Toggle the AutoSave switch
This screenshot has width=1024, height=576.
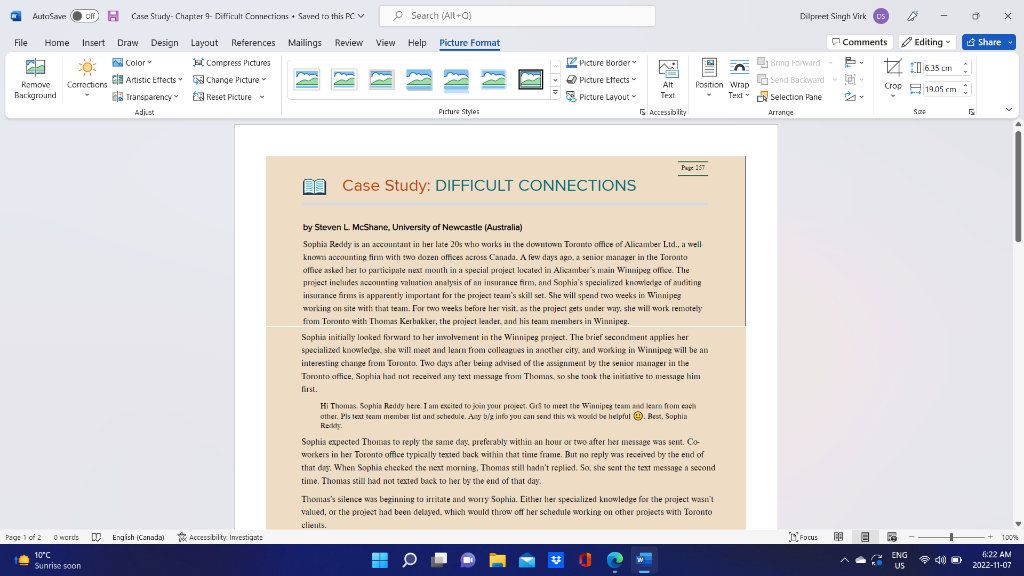pos(84,16)
